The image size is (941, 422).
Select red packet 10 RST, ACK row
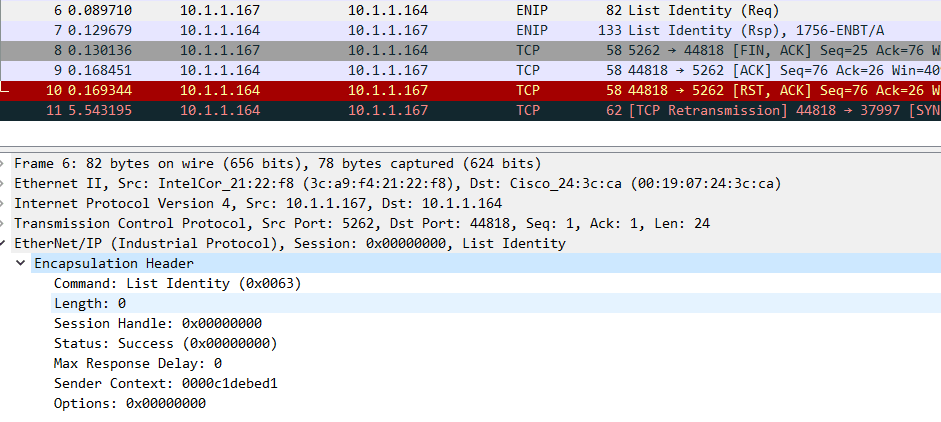pyautogui.click(x=470, y=90)
